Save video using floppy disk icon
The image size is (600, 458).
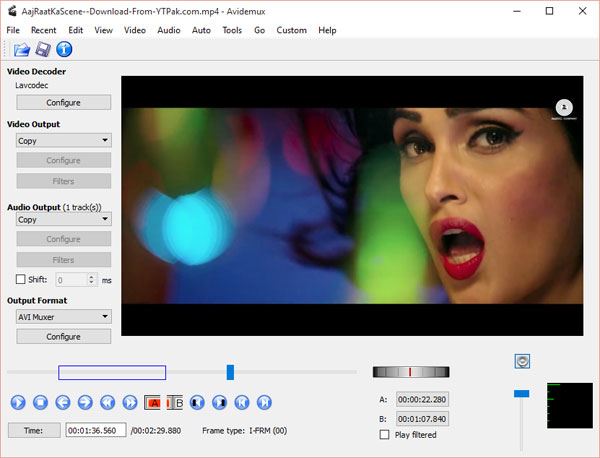pos(43,50)
